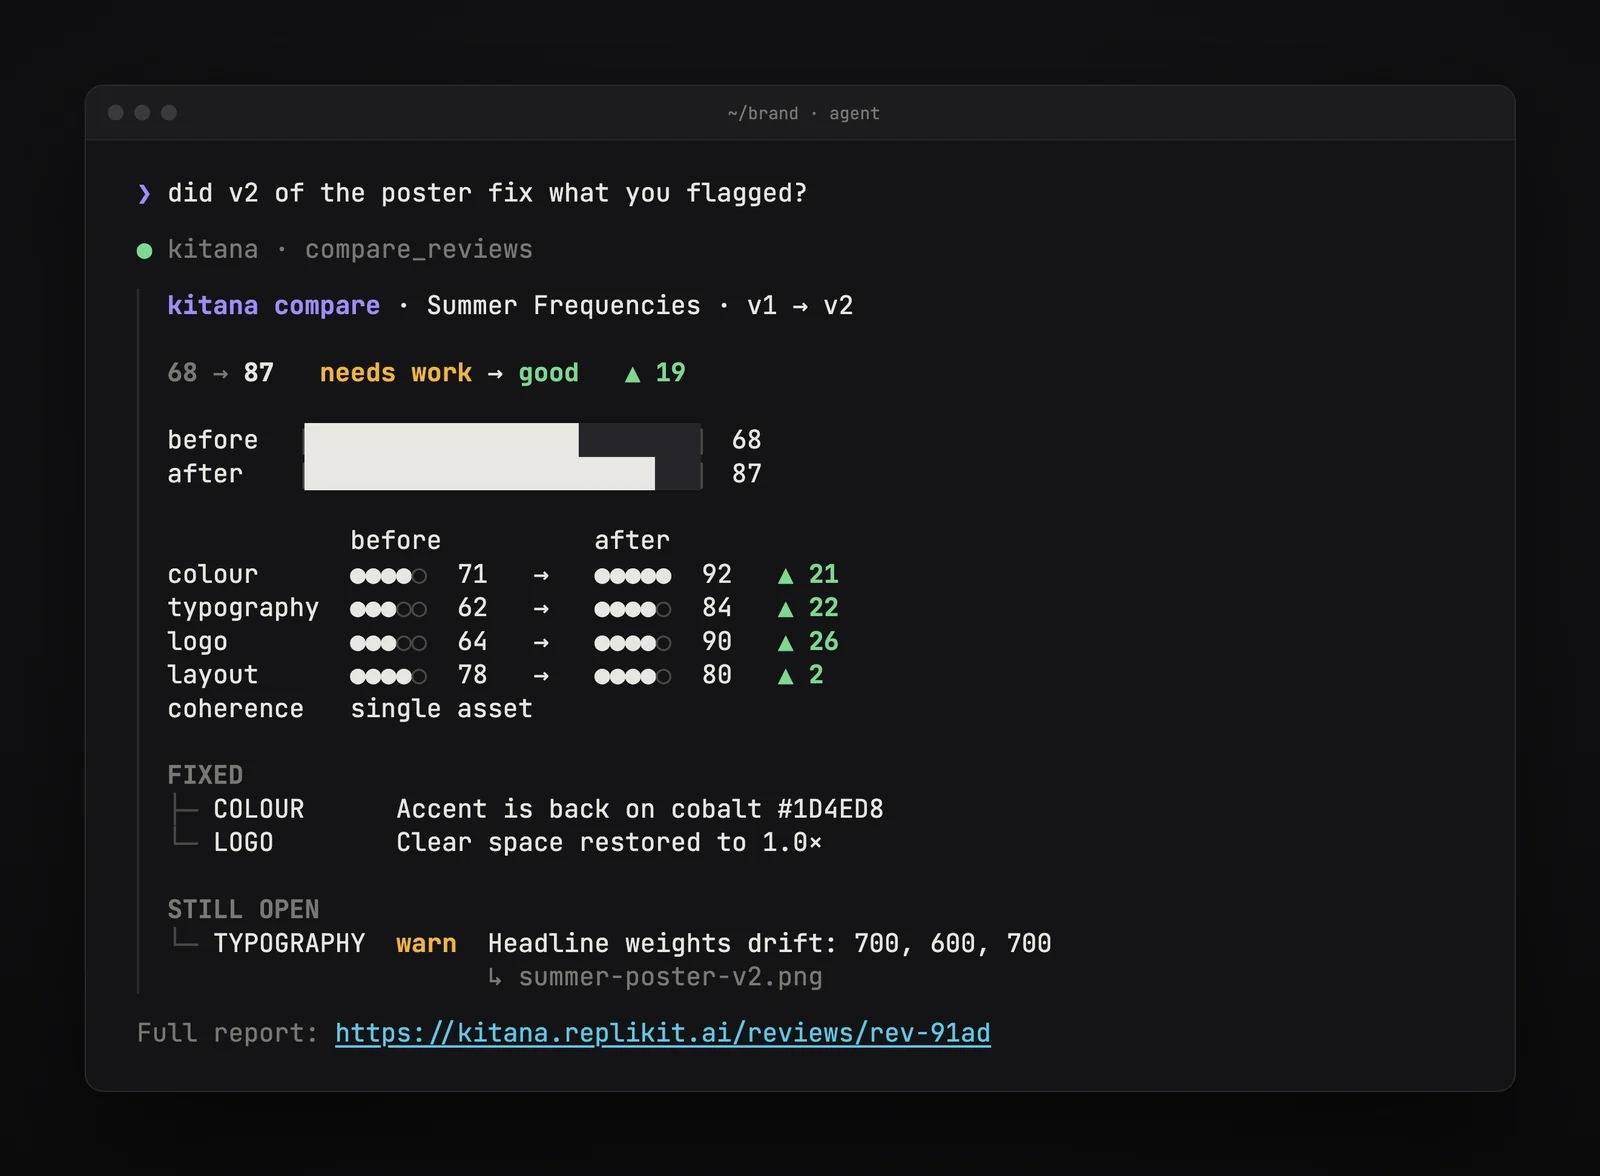This screenshot has height=1176, width=1600.
Task: Click the white before score bar
Action: tap(441, 440)
